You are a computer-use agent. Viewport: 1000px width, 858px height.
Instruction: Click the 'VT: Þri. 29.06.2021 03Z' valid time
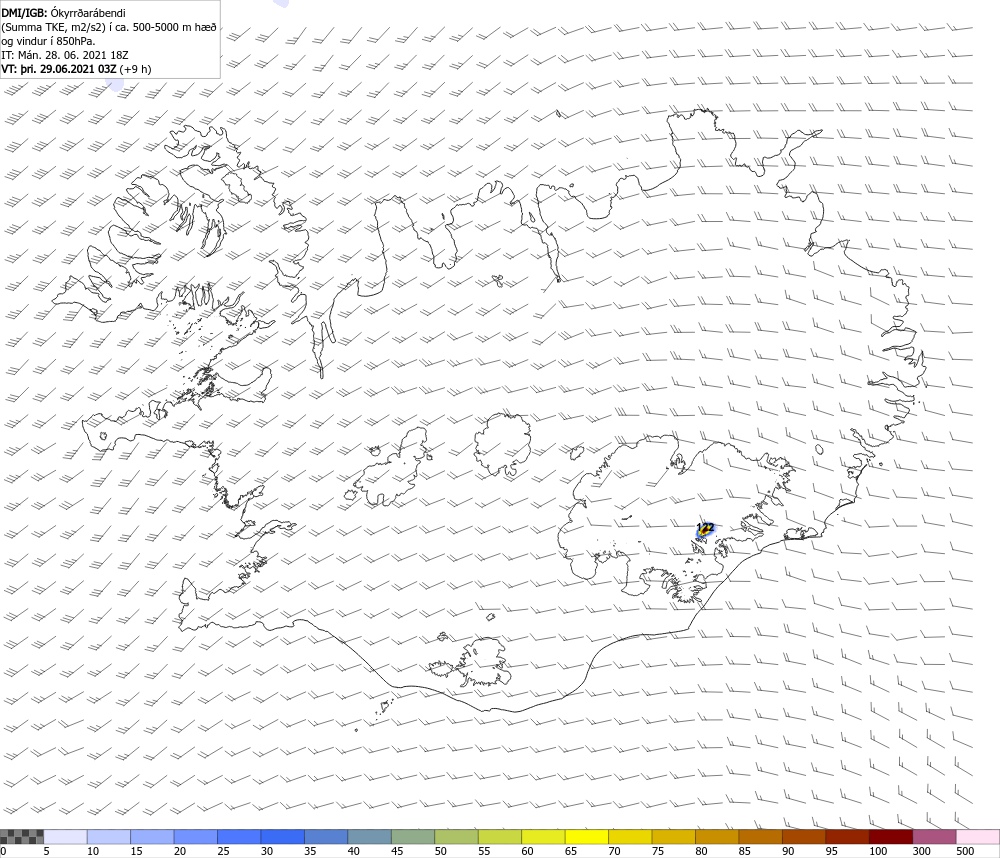tap(59, 69)
